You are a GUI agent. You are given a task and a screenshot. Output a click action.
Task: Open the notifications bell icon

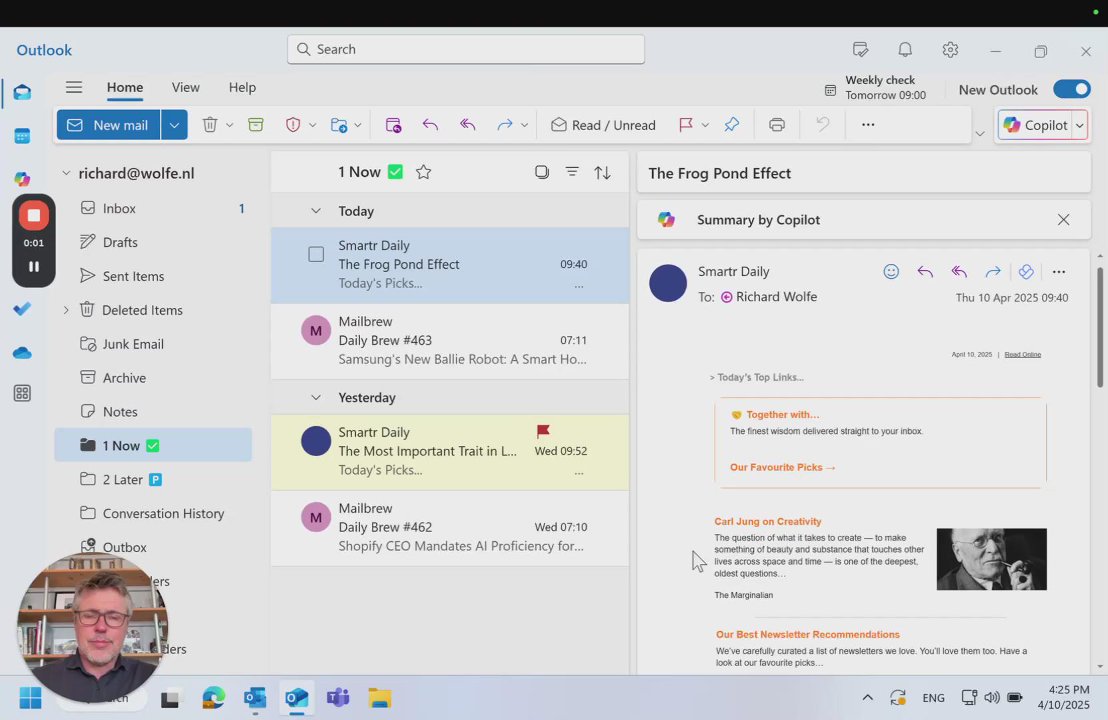(x=905, y=49)
